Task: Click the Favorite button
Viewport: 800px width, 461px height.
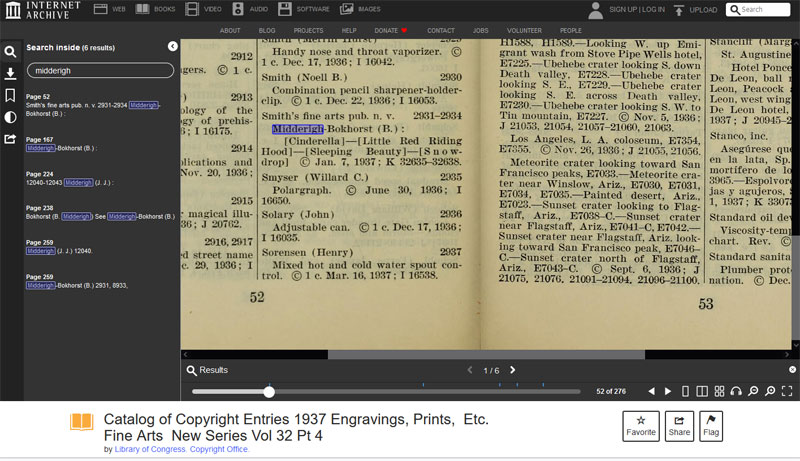Action: 641,425
